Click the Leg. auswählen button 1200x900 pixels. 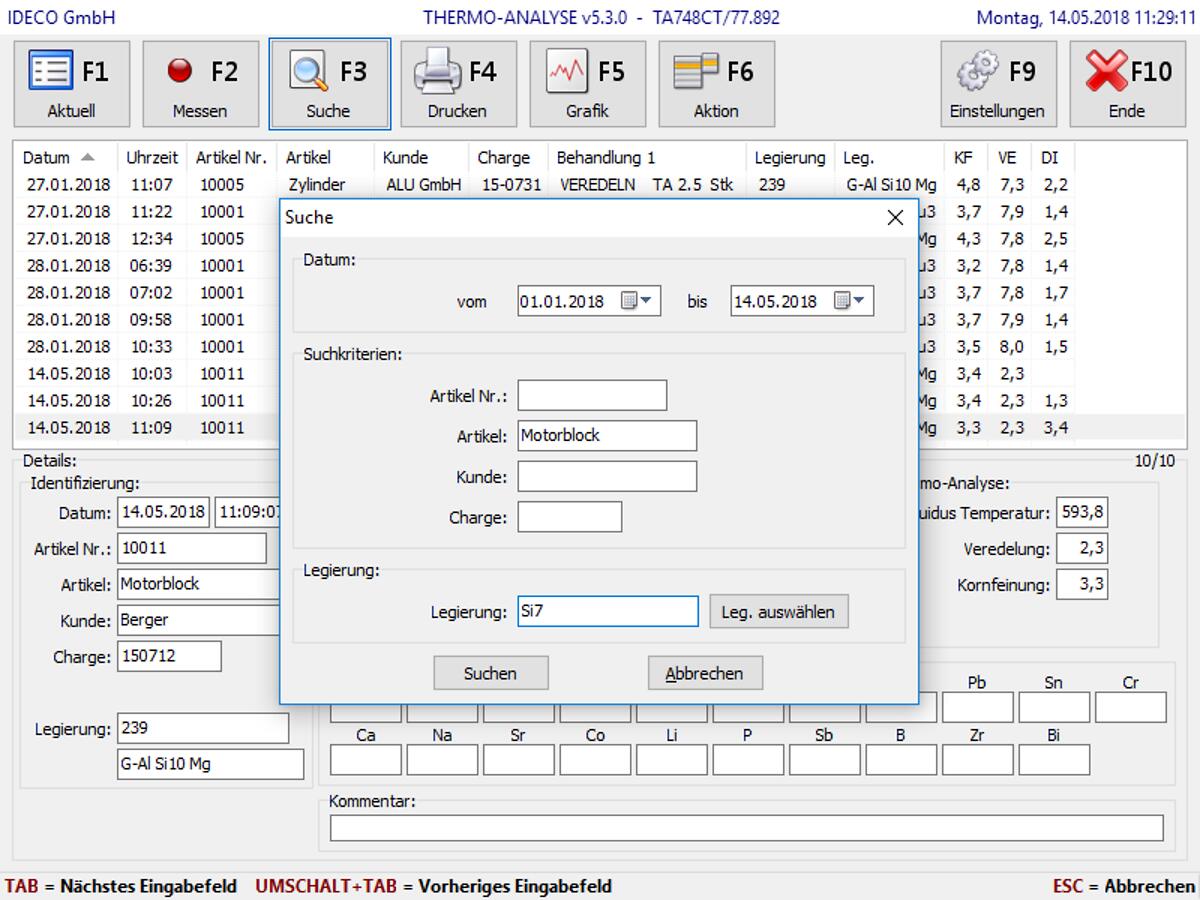click(x=778, y=612)
